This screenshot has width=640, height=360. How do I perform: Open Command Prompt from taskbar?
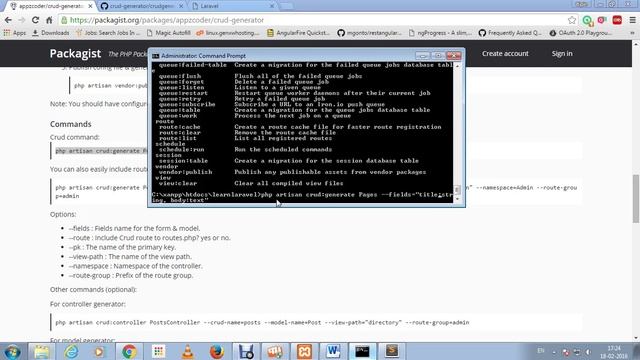[362, 351]
